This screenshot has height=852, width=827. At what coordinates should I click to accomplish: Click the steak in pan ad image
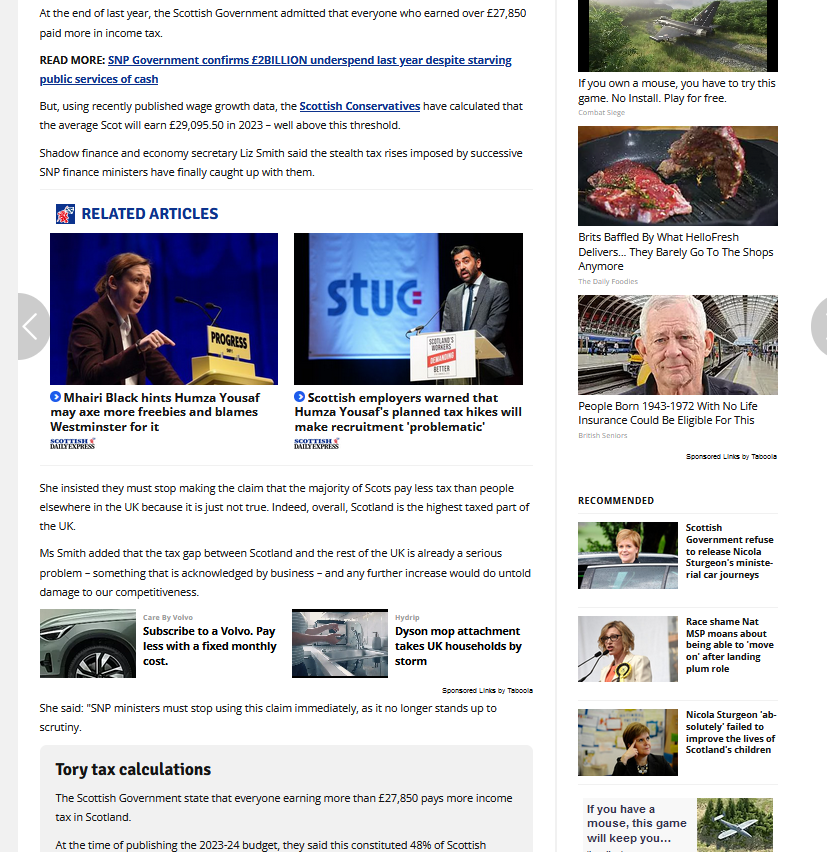pos(678,176)
